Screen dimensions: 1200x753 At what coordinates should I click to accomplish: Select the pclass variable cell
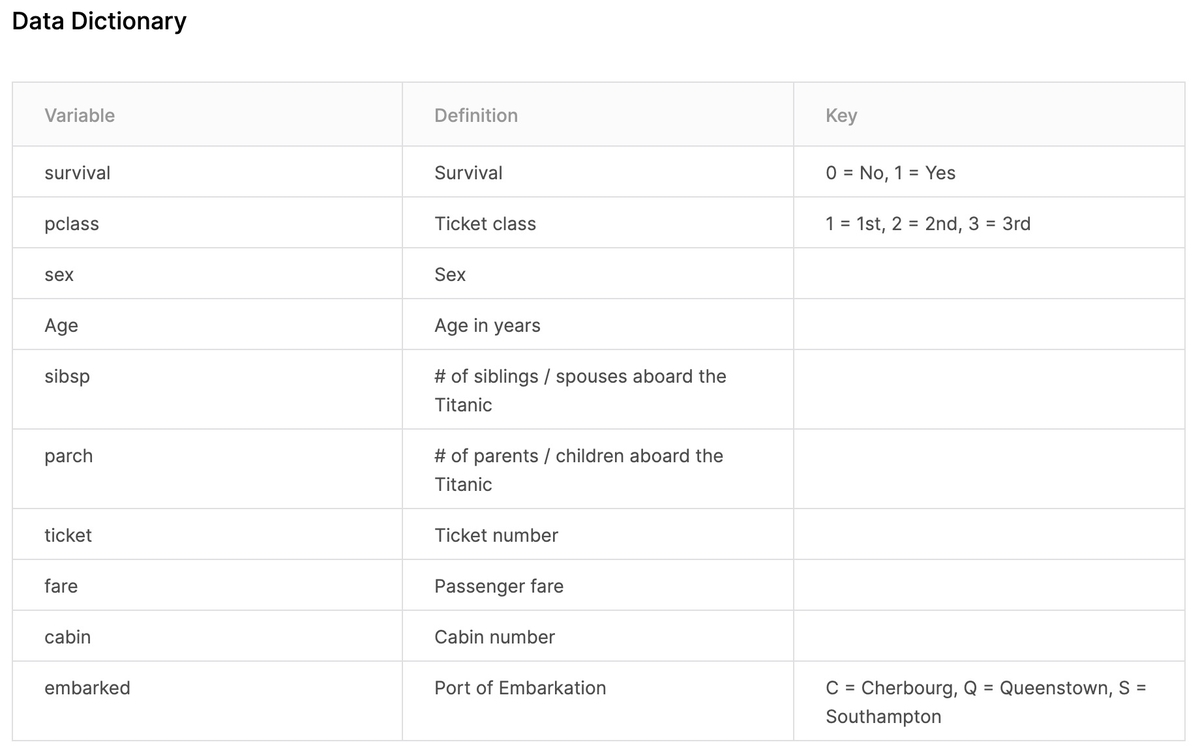[72, 224]
